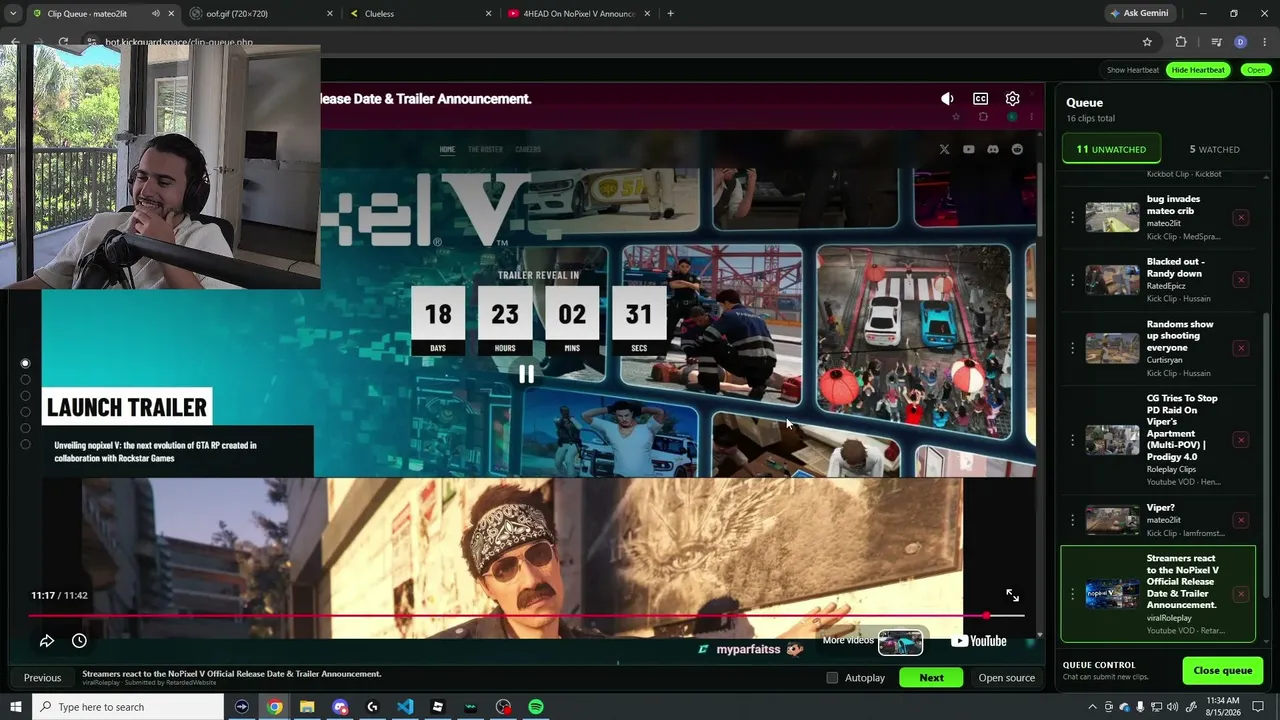Viewport: 1280px width, 720px height.
Task: Remove 'Blacked out - Randy down' clip
Action: pos(1241,280)
